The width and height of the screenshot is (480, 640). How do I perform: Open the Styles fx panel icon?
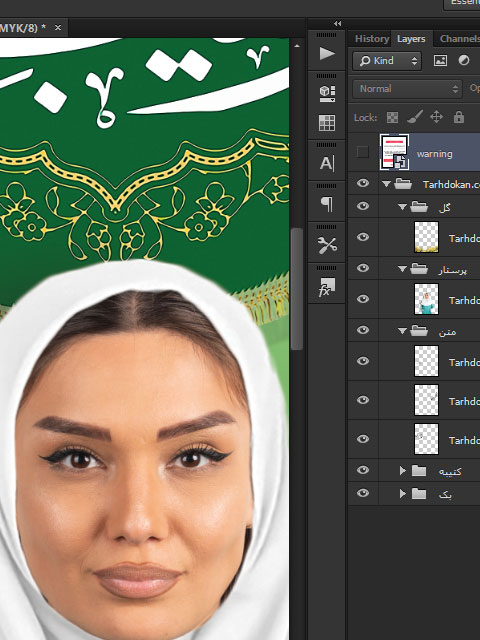[x=327, y=287]
